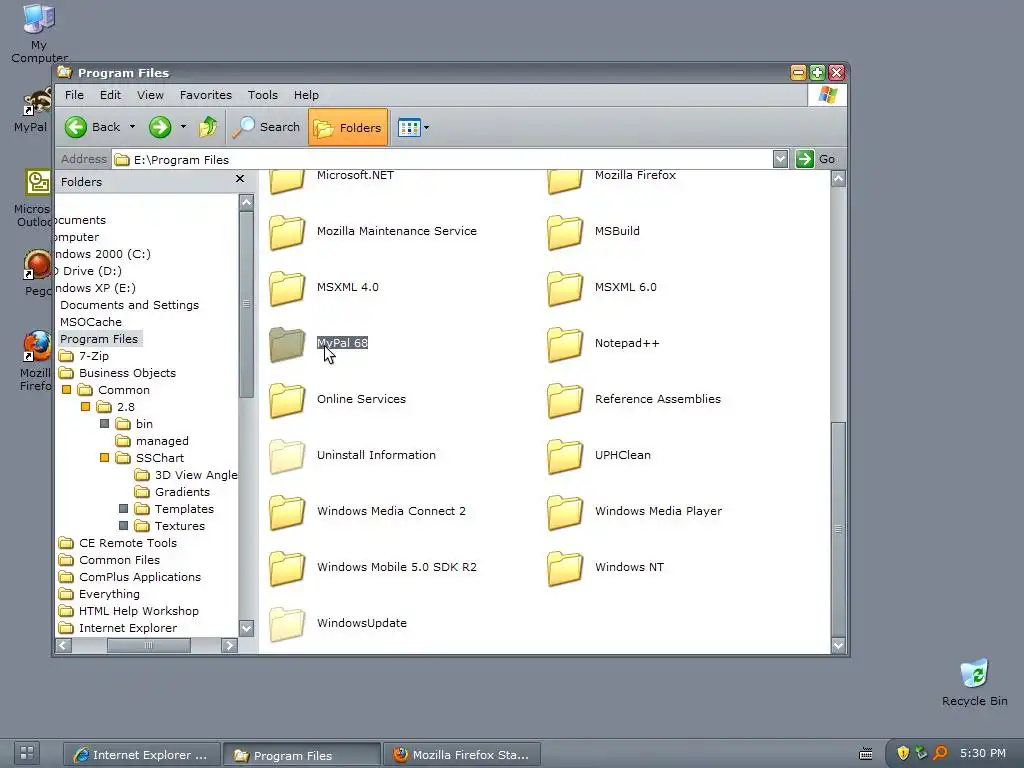This screenshot has width=1024, height=768.
Task: Select MSOCache in the folder tree
Action: (x=91, y=322)
